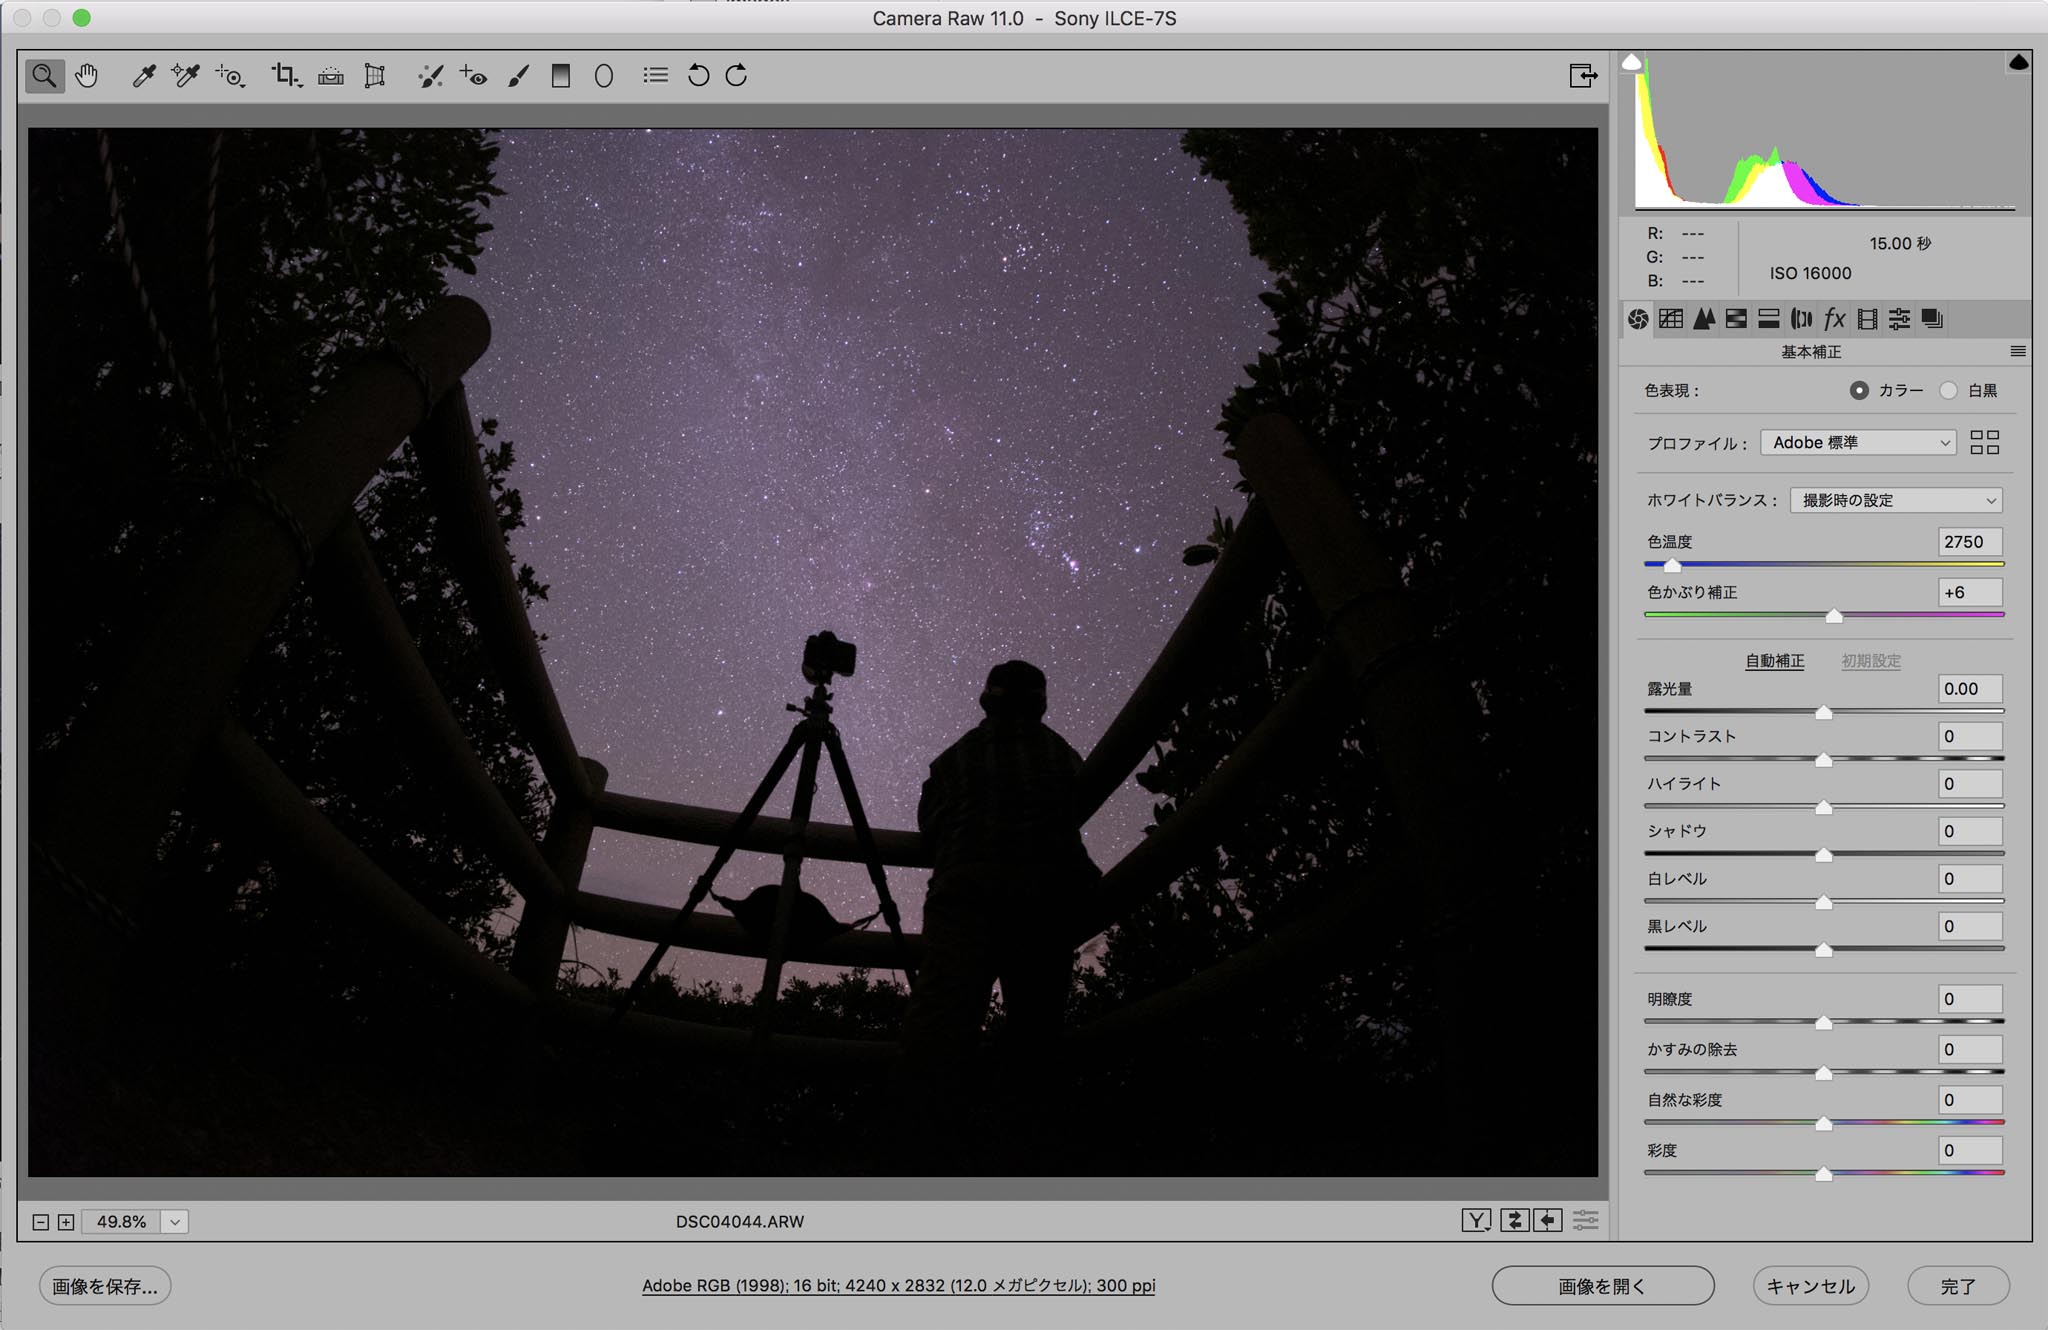Rotate image 90° counterclockwise

[698, 76]
